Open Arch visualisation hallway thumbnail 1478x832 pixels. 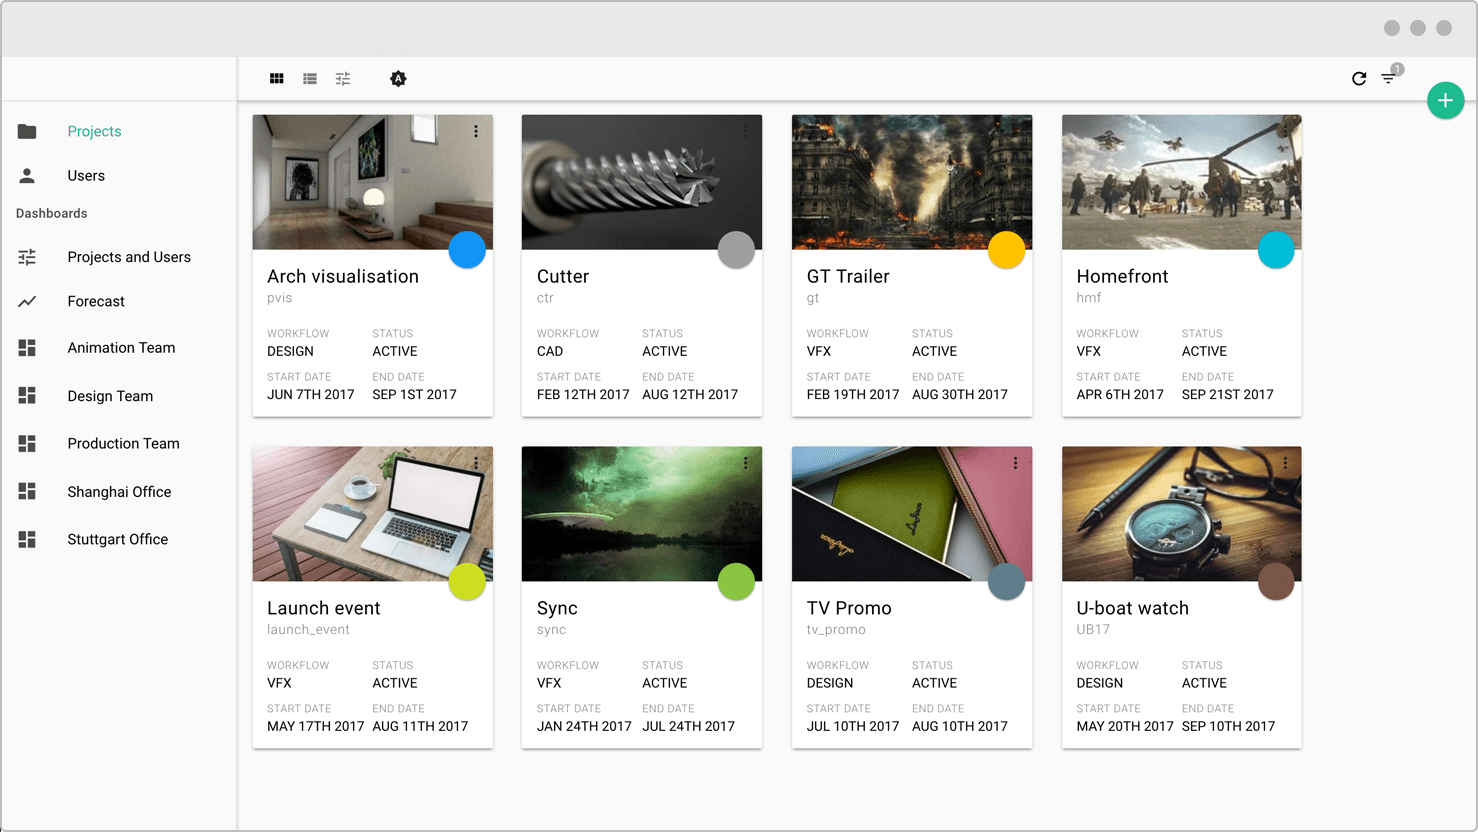pyautogui.click(x=372, y=182)
